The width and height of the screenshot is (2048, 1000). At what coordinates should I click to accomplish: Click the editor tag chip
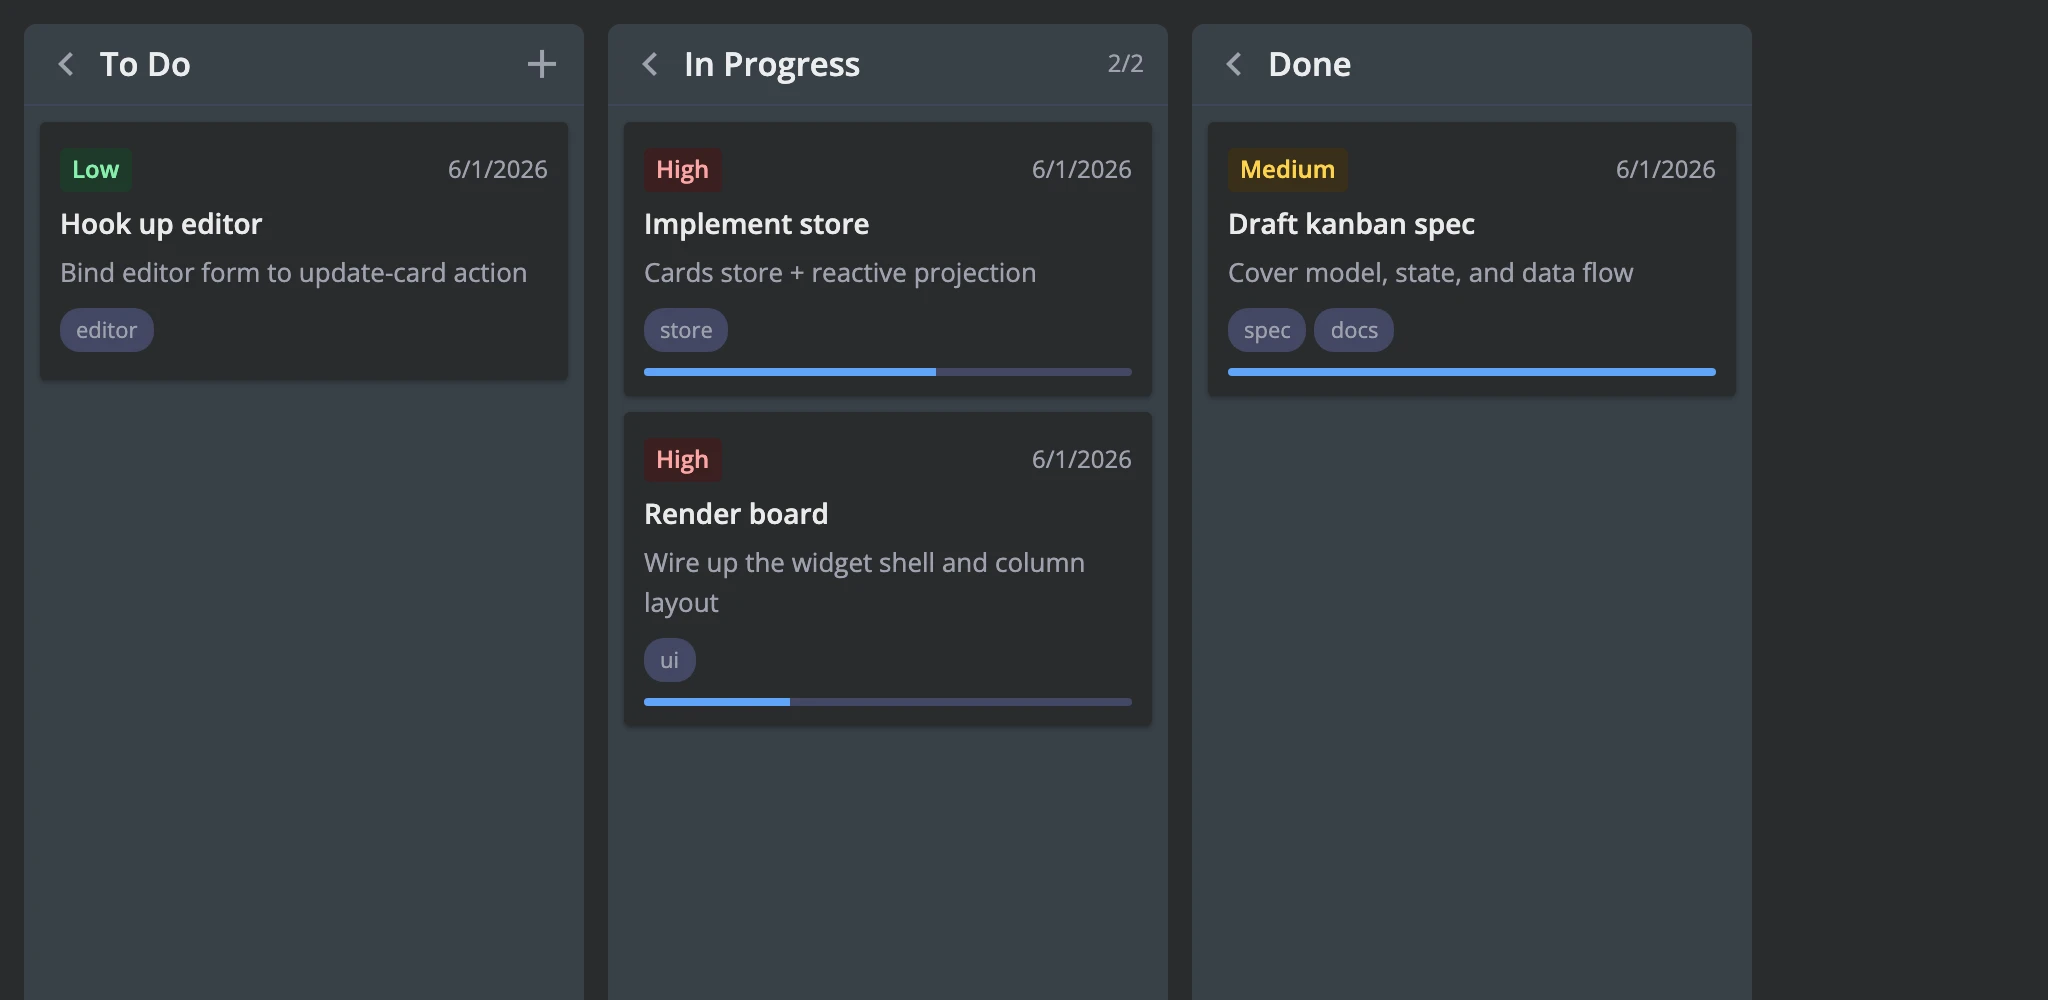click(107, 330)
